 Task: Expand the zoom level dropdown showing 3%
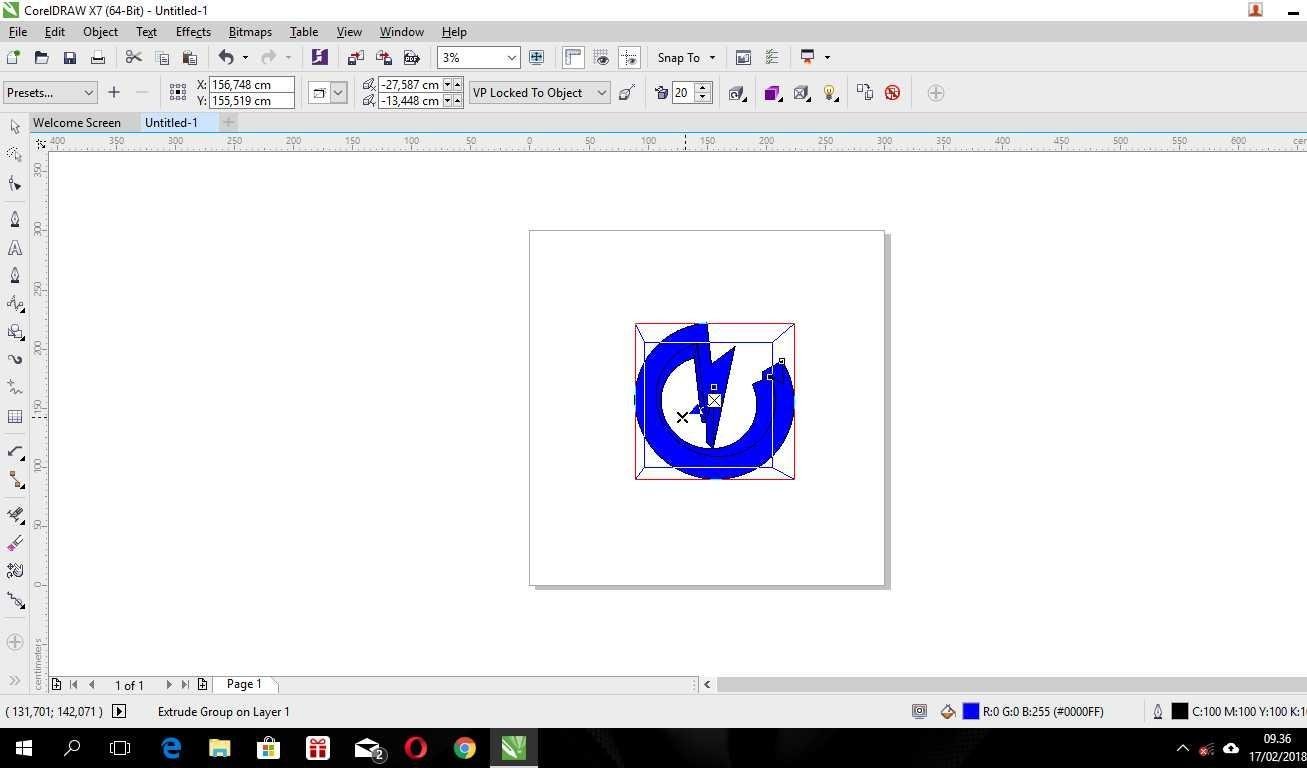coord(511,58)
